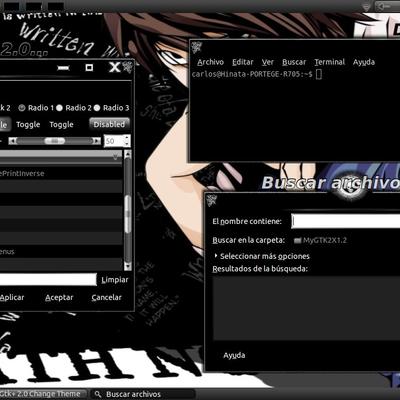This screenshot has width=400, height=400.
Task: Switch to Gtk+ 2.0 Change Theme taskbar item
Action: point(43,394)
